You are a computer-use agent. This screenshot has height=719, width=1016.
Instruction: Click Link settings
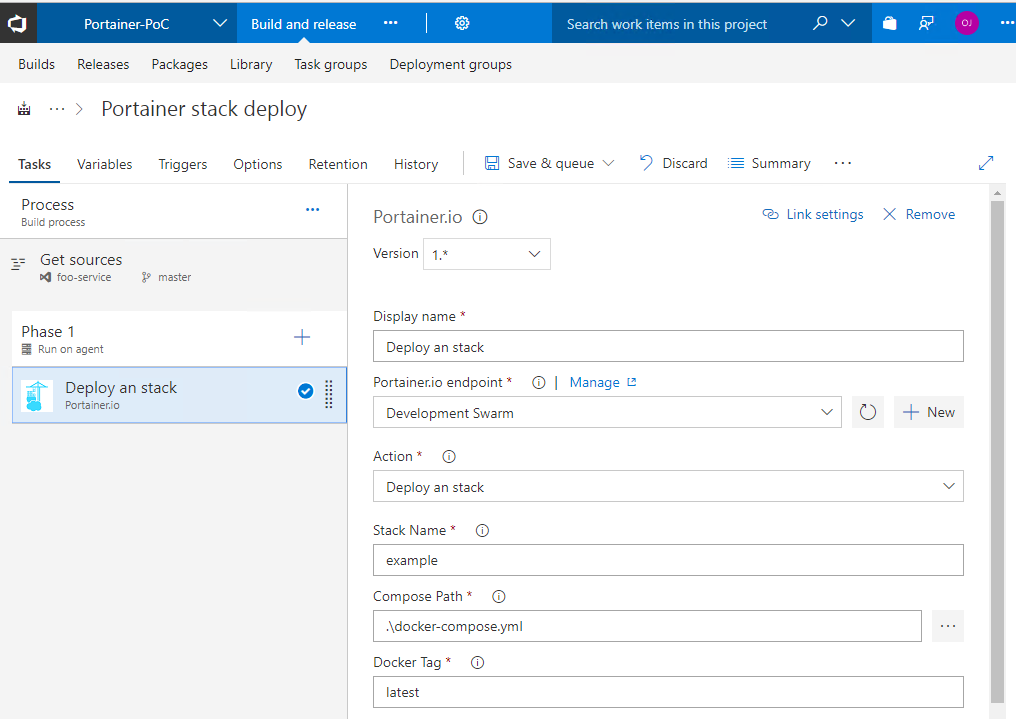point(813,214)
